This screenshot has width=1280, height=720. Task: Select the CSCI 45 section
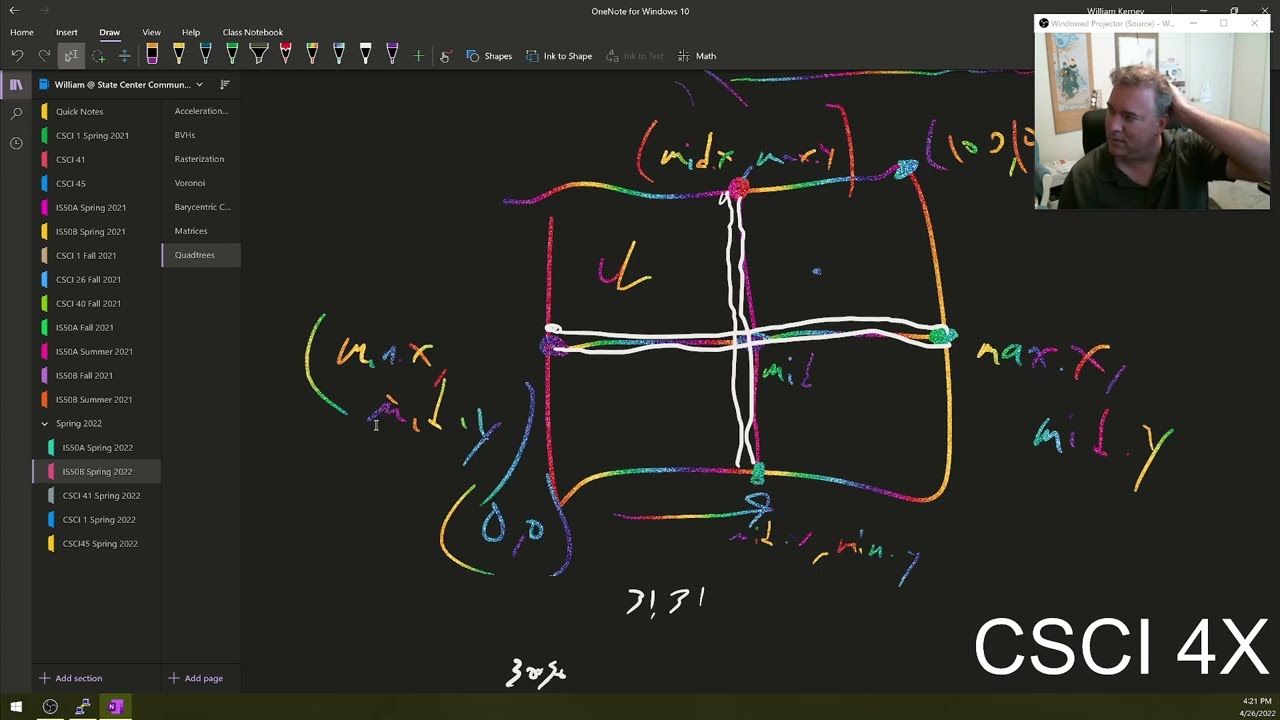coord(97,183)
